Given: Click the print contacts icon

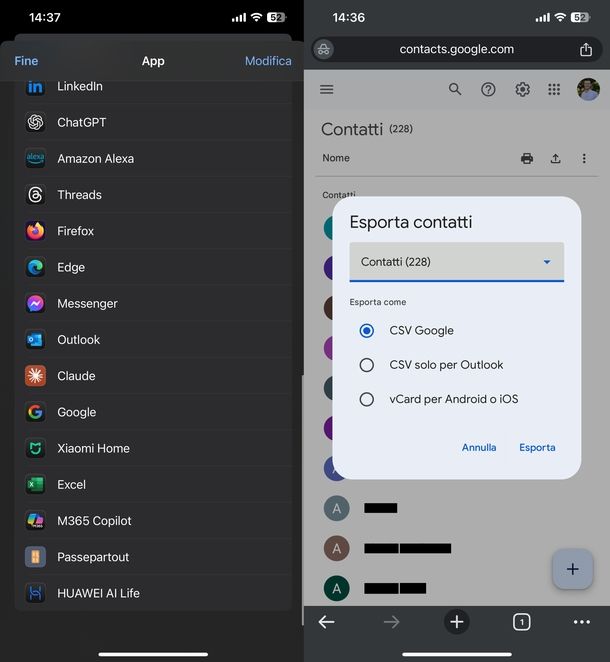Looking at the screenshot, I should click(527, 159).
